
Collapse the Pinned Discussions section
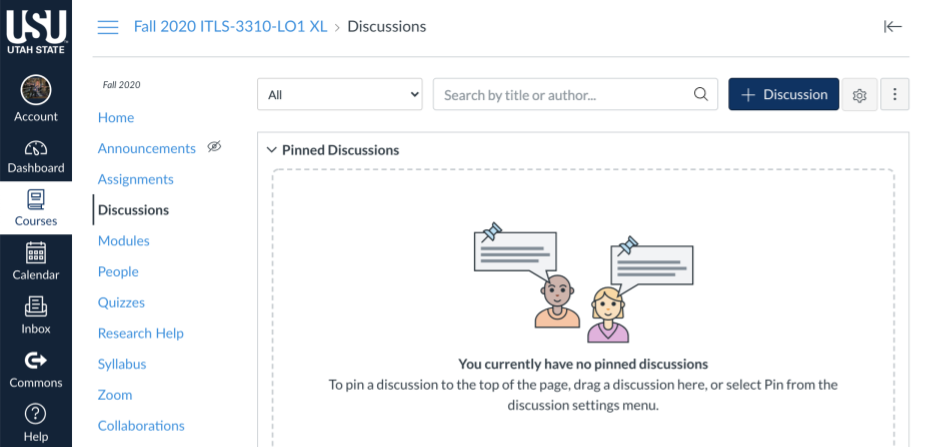click(272, 150)
